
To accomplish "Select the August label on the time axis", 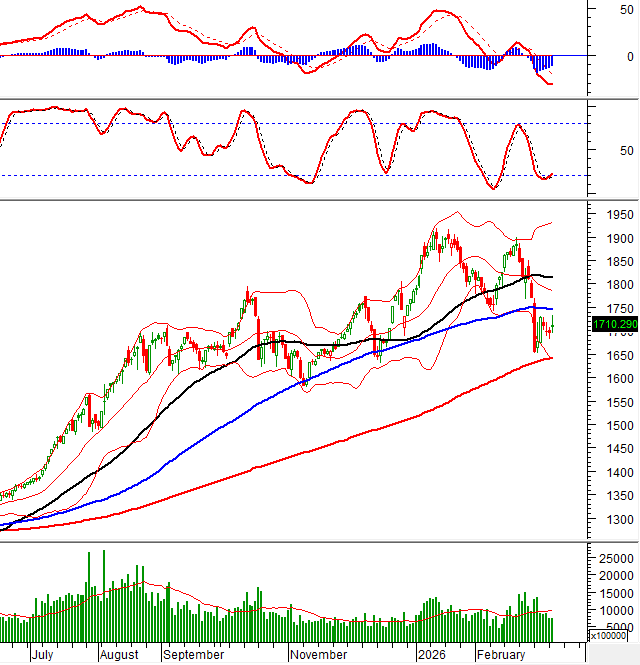I will point(120,655).
